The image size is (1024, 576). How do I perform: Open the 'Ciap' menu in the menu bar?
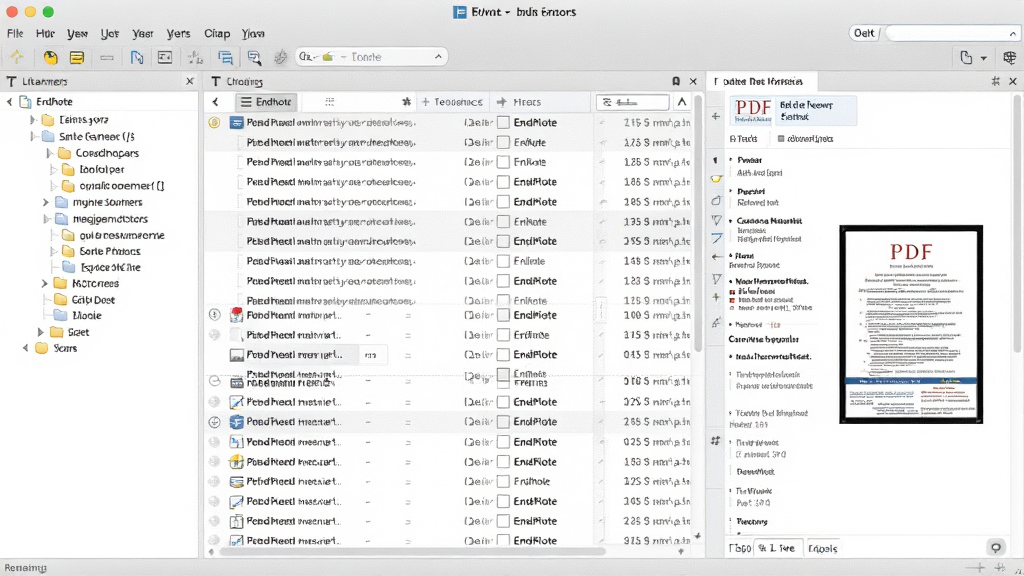click(x=217, y=33)
